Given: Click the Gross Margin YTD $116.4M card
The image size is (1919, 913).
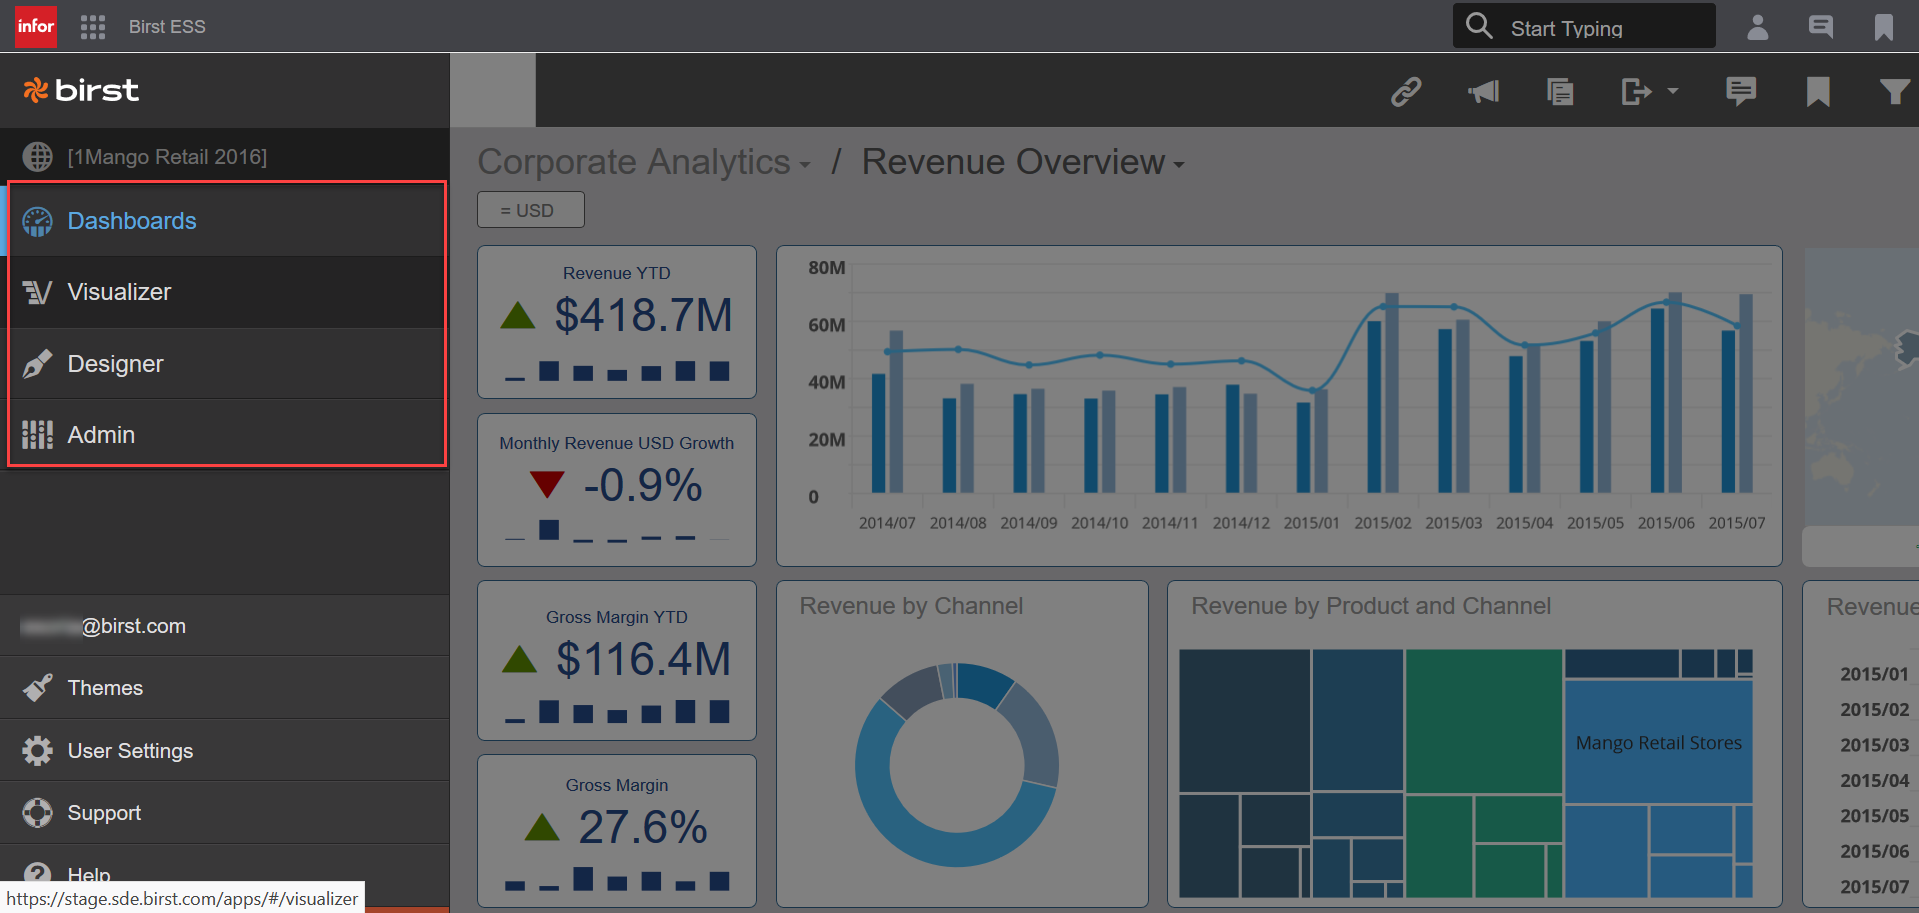Looking at the screenshot, I should (x=617, y=660).
